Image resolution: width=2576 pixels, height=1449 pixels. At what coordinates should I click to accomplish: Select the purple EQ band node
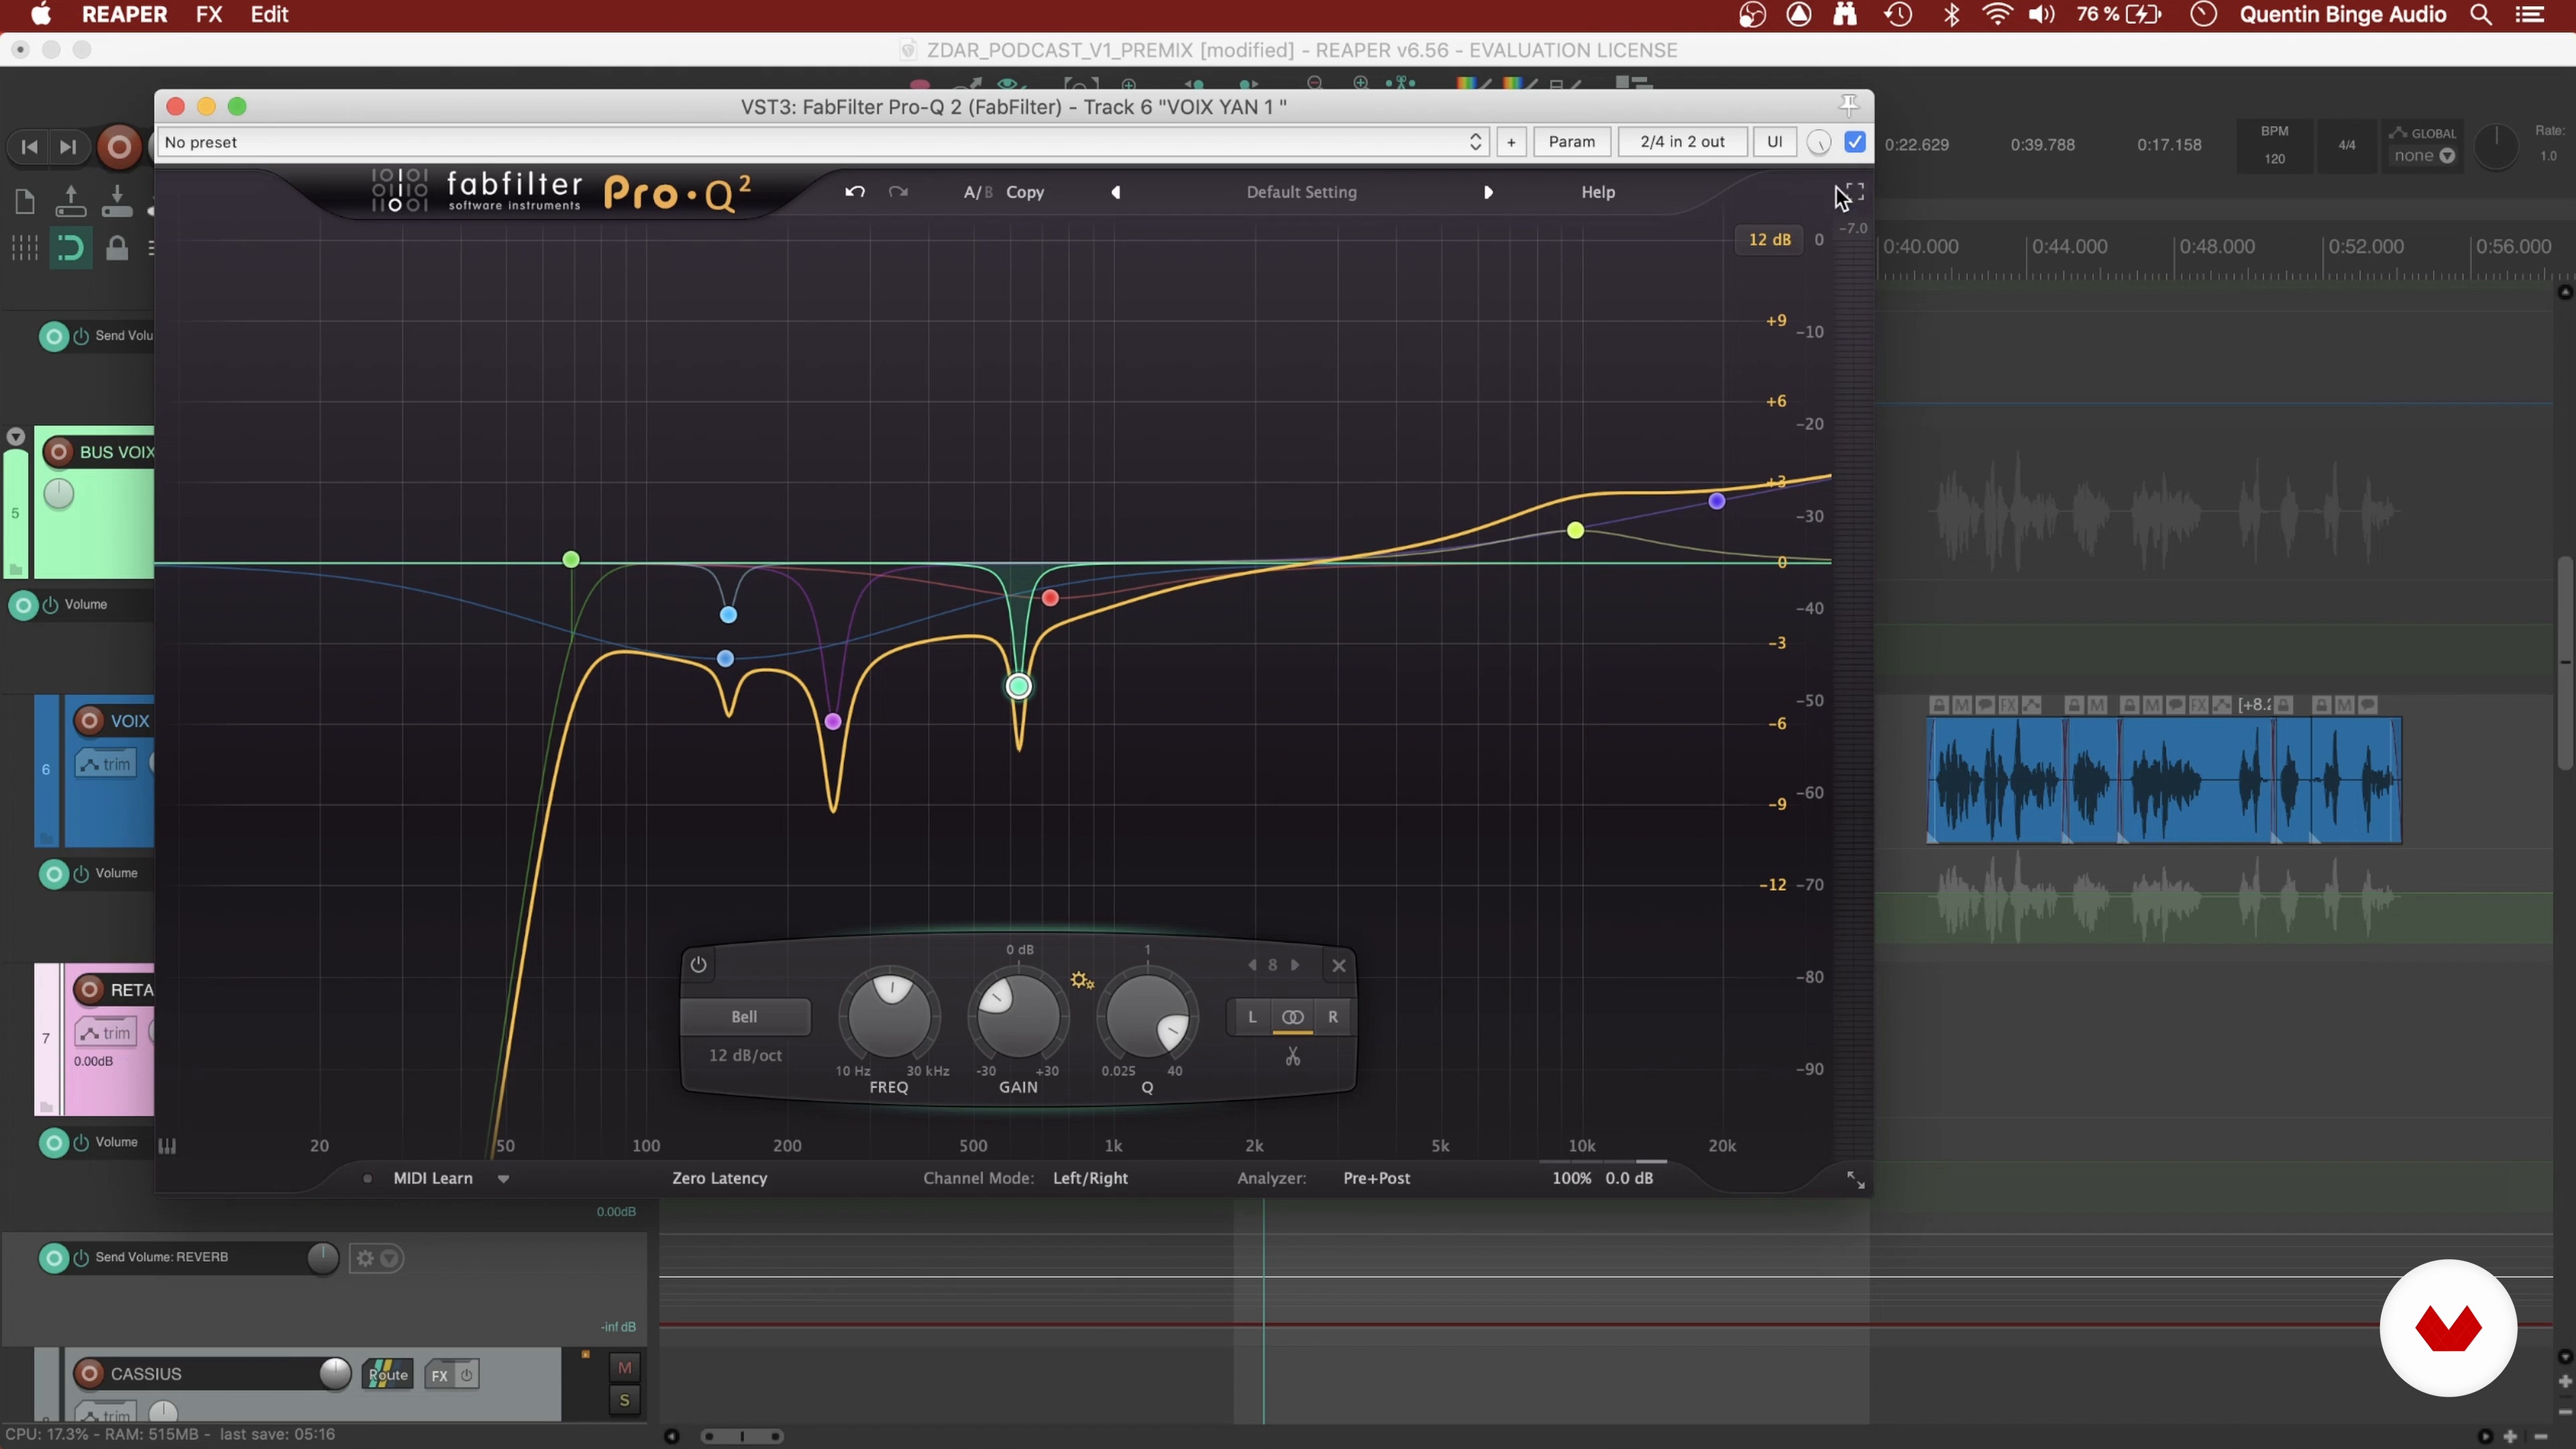click(x=833, y=721)
